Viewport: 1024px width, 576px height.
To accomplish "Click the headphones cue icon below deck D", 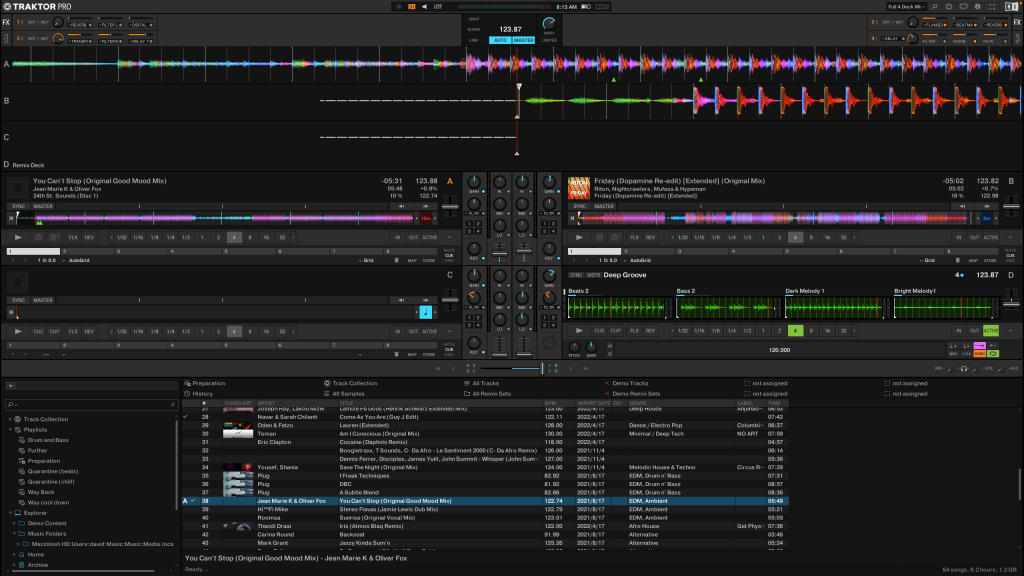I will pyautogui.click(x=963, y=369).
